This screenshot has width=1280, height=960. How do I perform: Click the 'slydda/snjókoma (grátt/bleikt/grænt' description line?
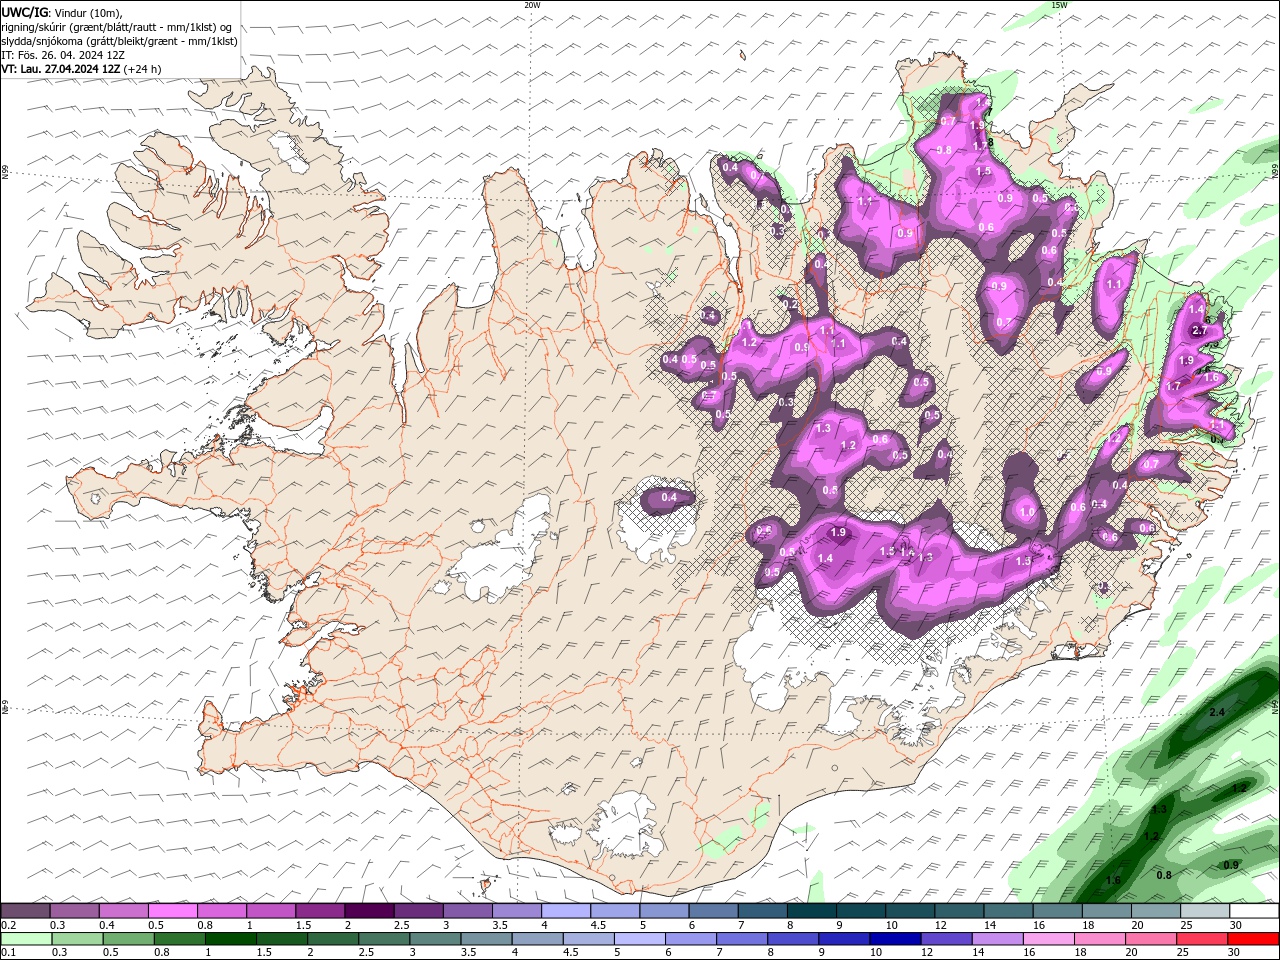click(x=120, y=41)
